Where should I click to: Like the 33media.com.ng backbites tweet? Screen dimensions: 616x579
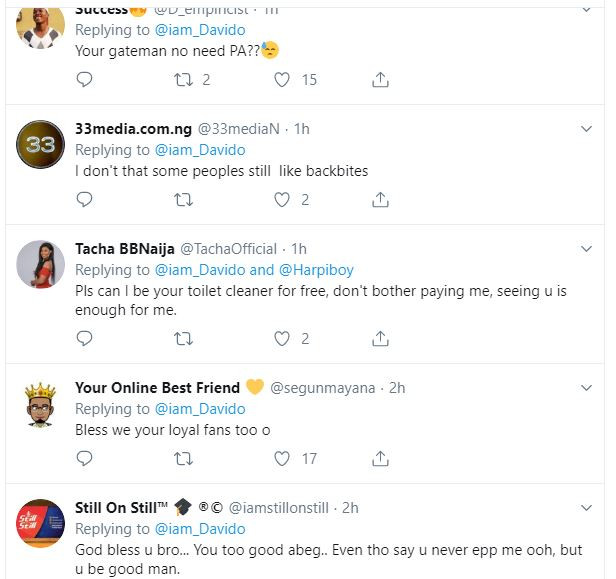point(282,200)
